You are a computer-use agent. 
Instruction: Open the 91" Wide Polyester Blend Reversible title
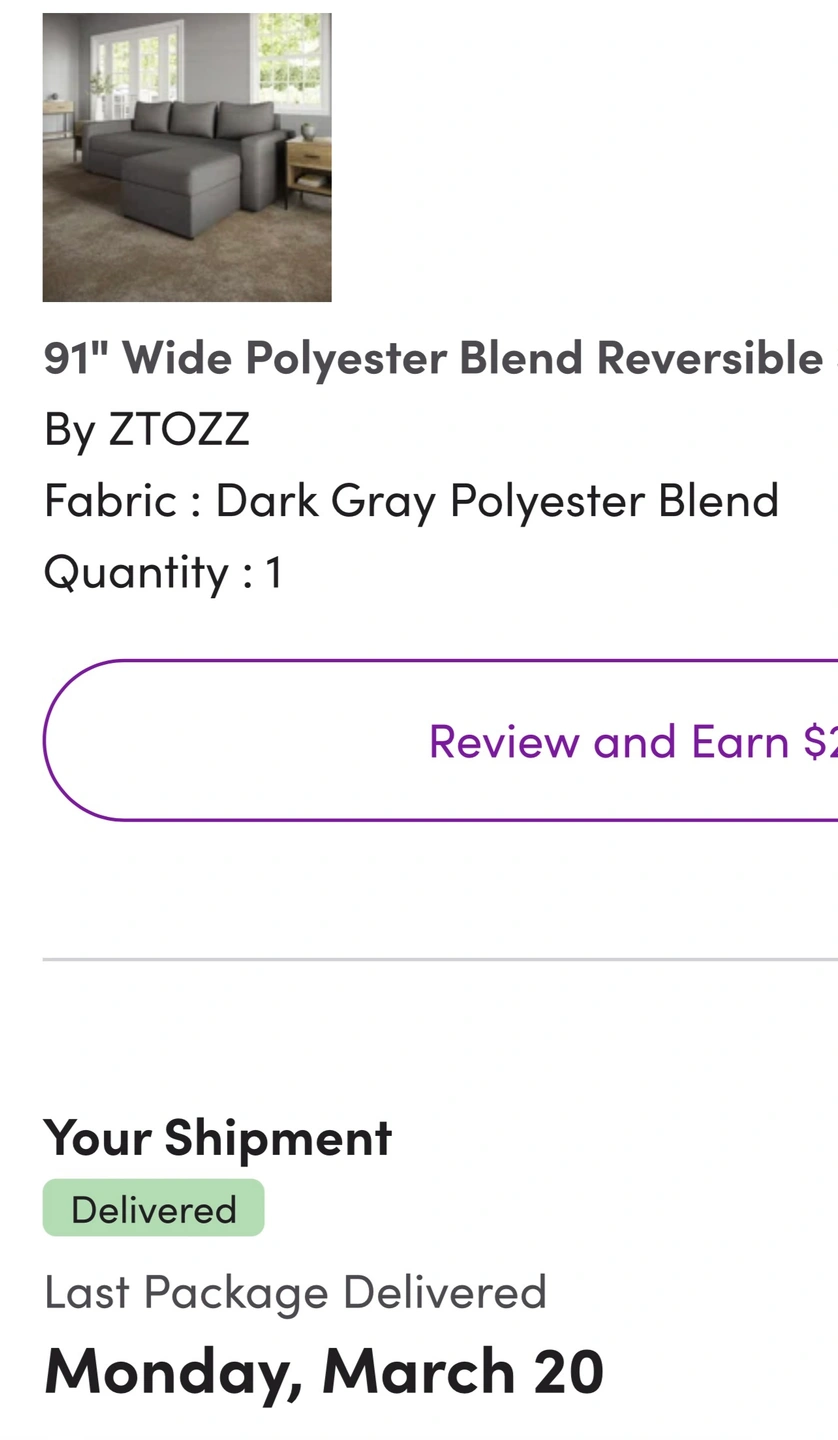[434, 357]
